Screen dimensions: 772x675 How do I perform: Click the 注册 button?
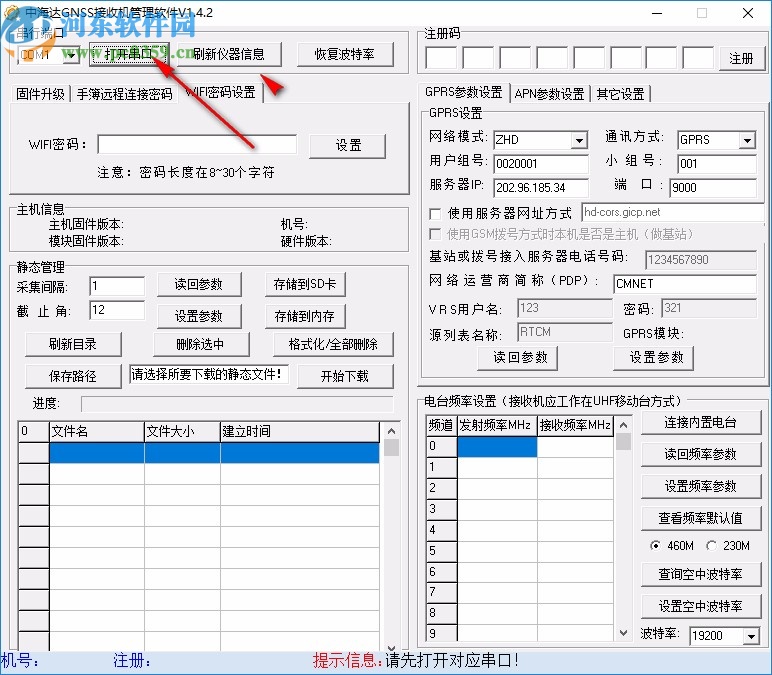[741, 59]
